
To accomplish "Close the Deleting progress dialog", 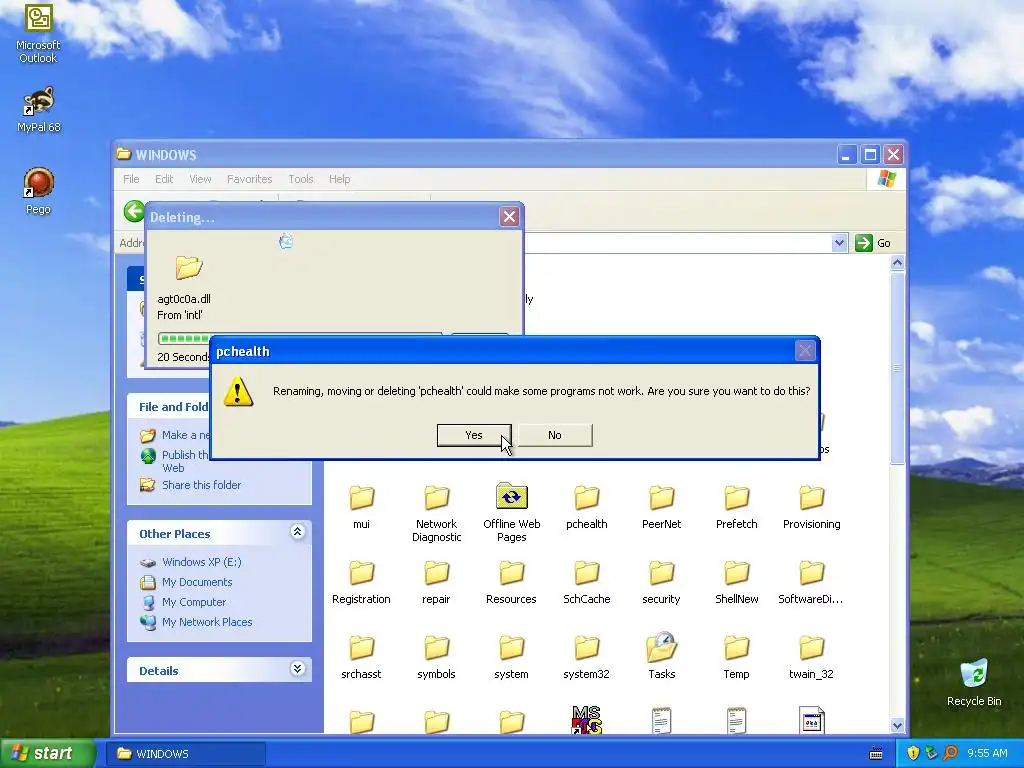I will pyautogui.click(x=509, y=217).
